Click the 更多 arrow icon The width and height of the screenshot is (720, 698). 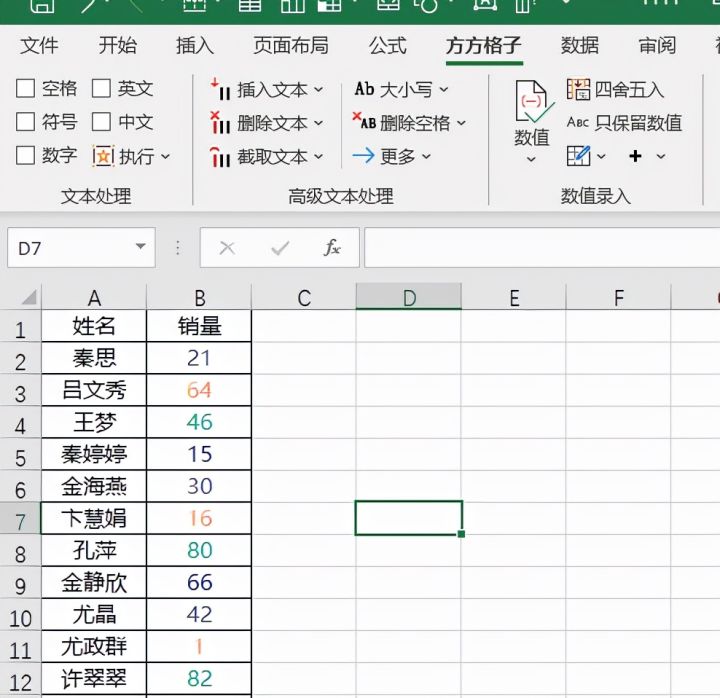point(364,156)
